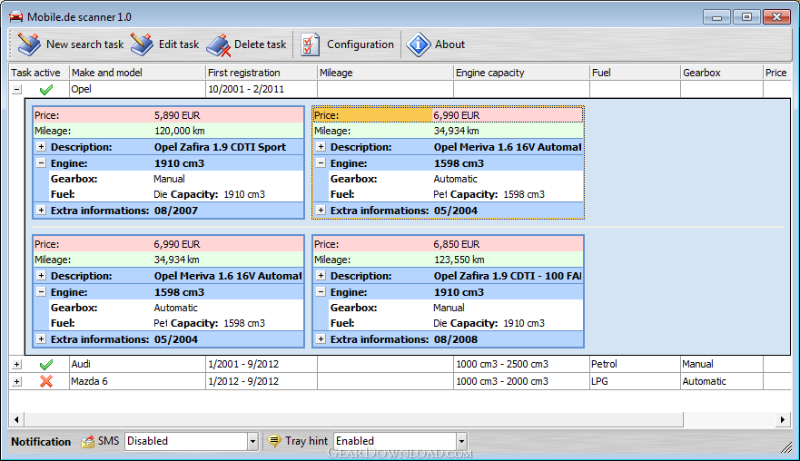Sort by Task active column header
The height and width of the screenshot is (461, 800).
coord(39,72)
